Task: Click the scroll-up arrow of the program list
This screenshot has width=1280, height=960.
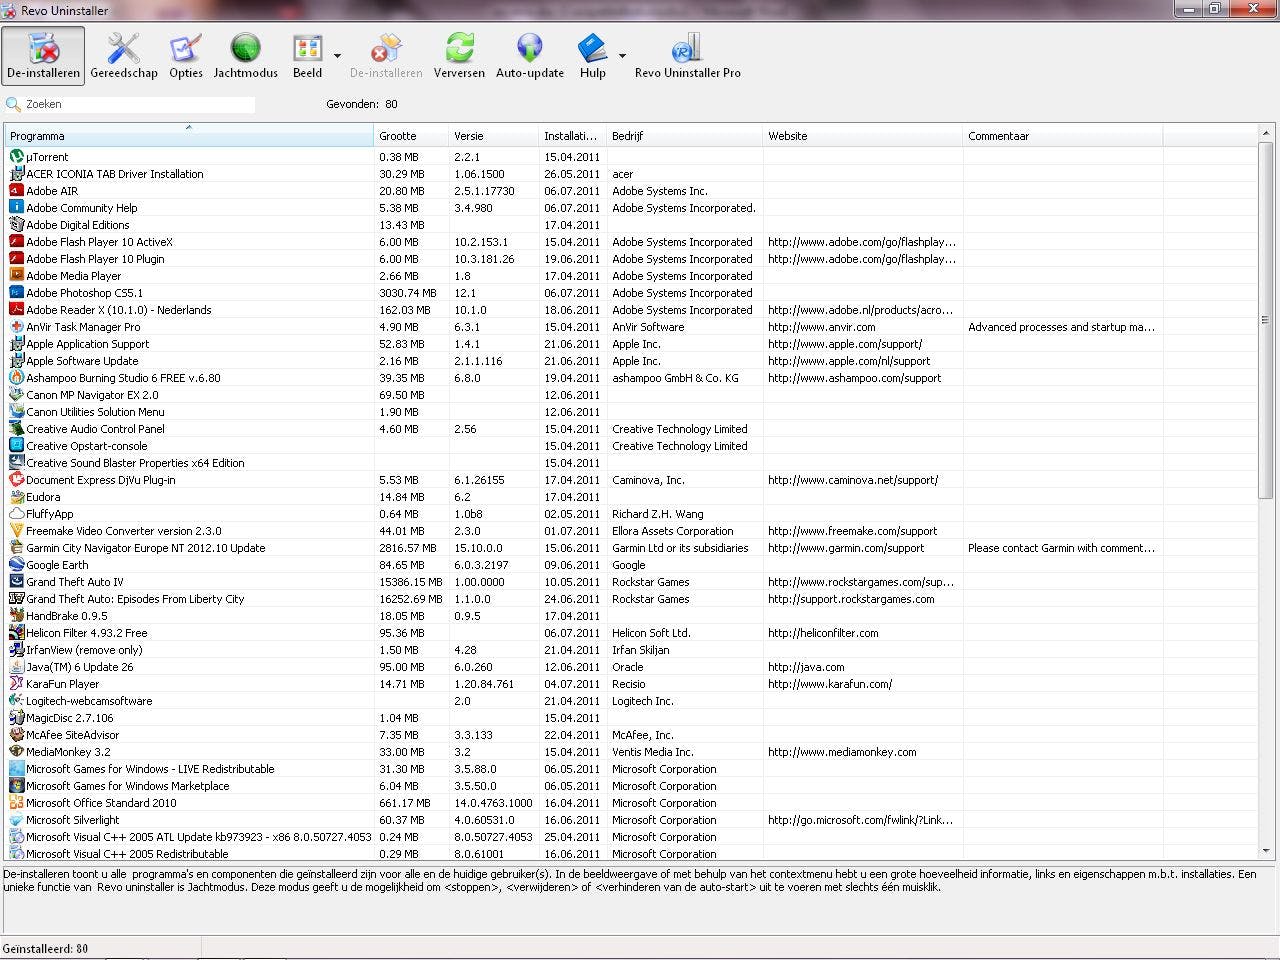Action: coord(1266,134)
